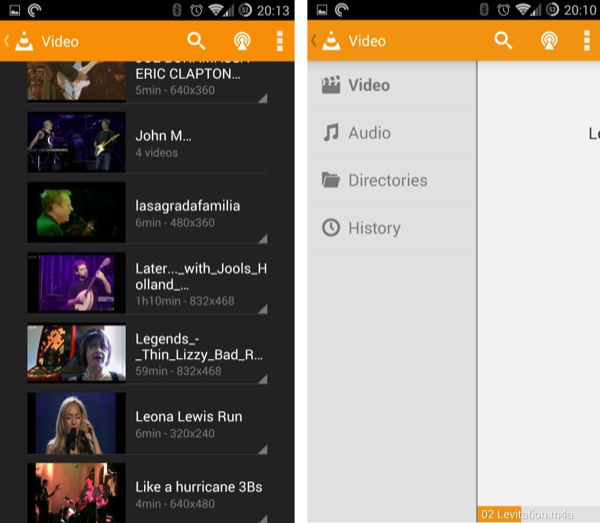The height and width of the screenshot is (523, 600).
Task: Tap the search icon in right screen
Action: [503, 40]
